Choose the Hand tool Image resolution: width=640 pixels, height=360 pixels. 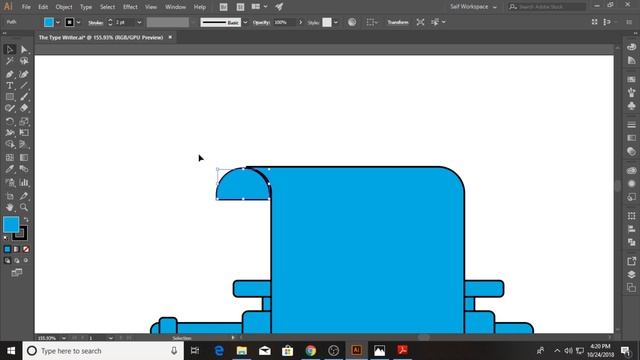point(10,207)
